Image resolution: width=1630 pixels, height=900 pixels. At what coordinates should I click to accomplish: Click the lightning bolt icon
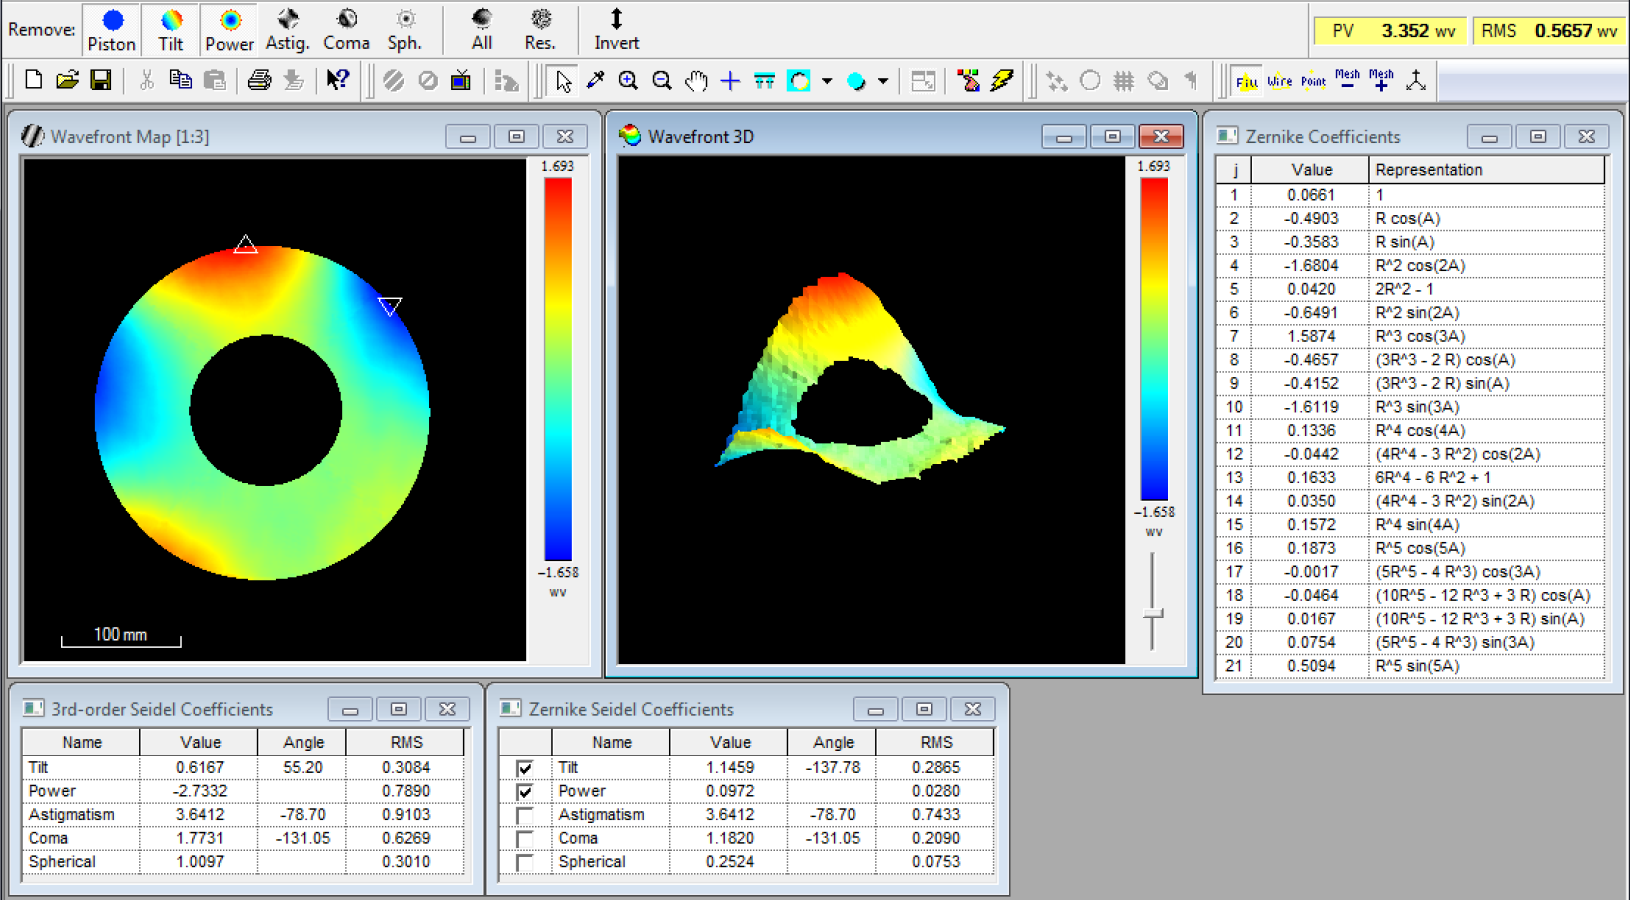click(x=1002, y=81)
